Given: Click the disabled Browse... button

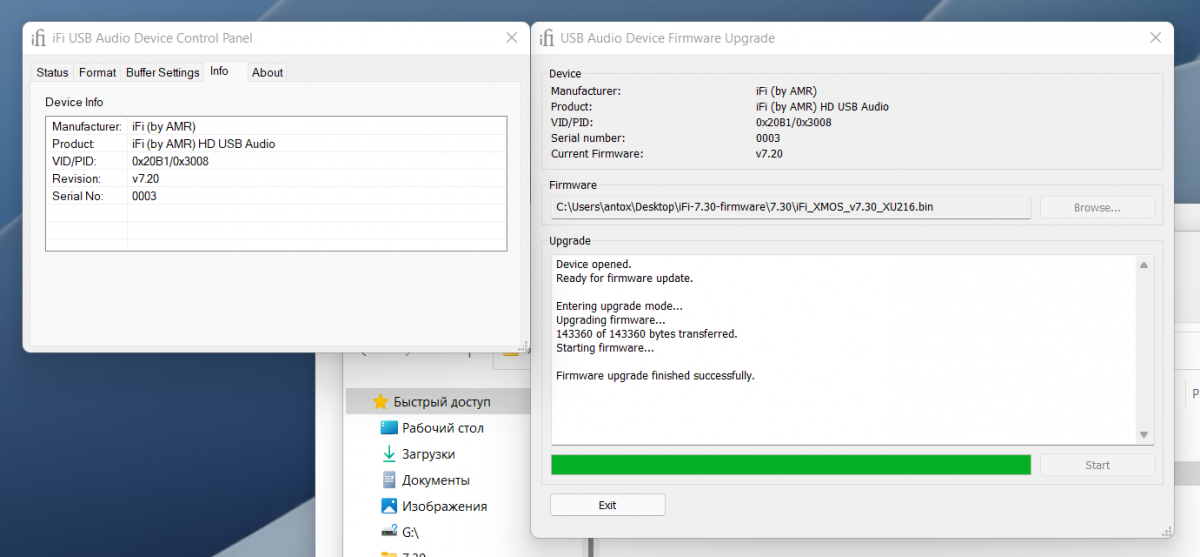Looking at the screenshot, I should tap(1097, 207).
